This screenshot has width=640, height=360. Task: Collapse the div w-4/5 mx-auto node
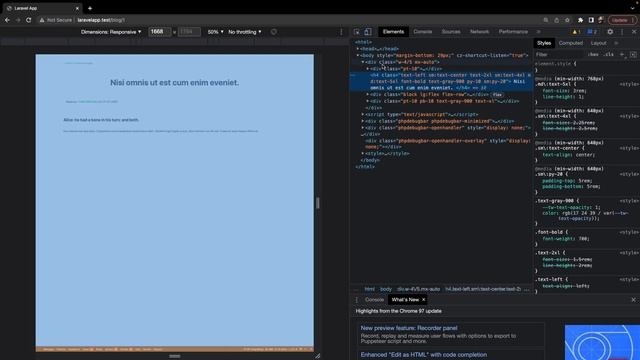[x=363, y=62]
